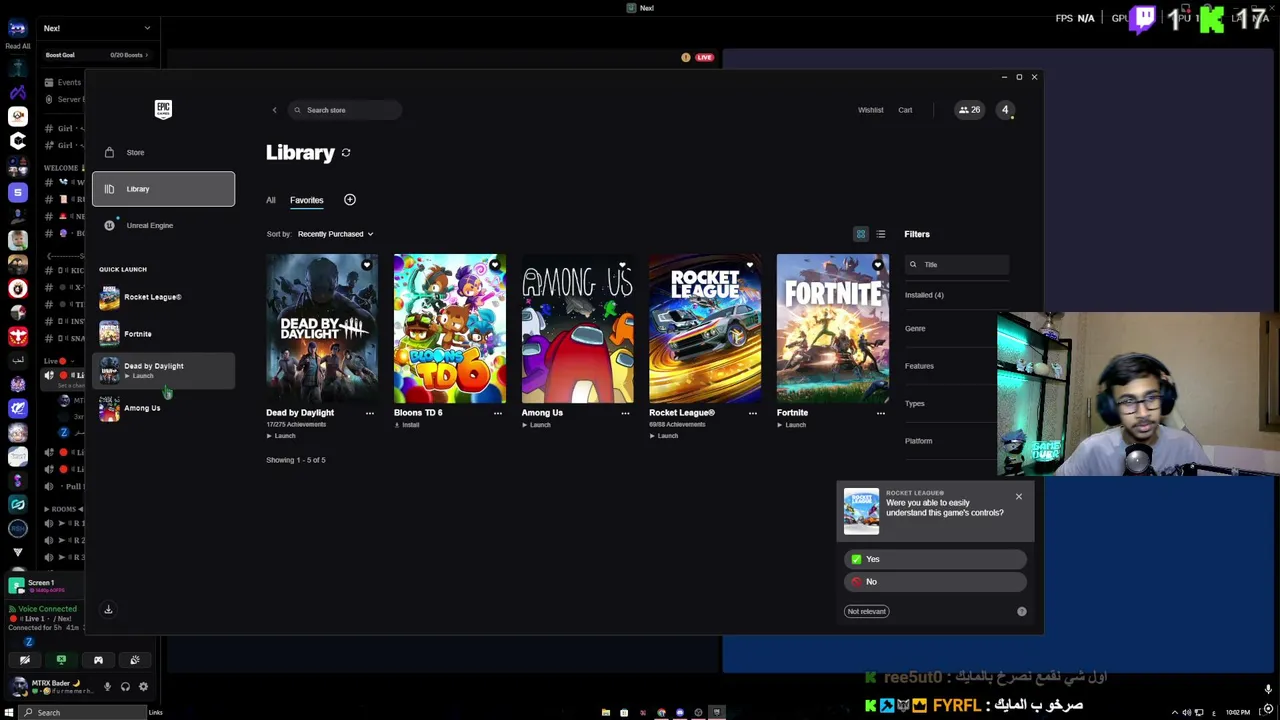The height and width of the screenshot is (720, 1280).
Task: Open the Wishlist
Action: click(x=870, y=110)
